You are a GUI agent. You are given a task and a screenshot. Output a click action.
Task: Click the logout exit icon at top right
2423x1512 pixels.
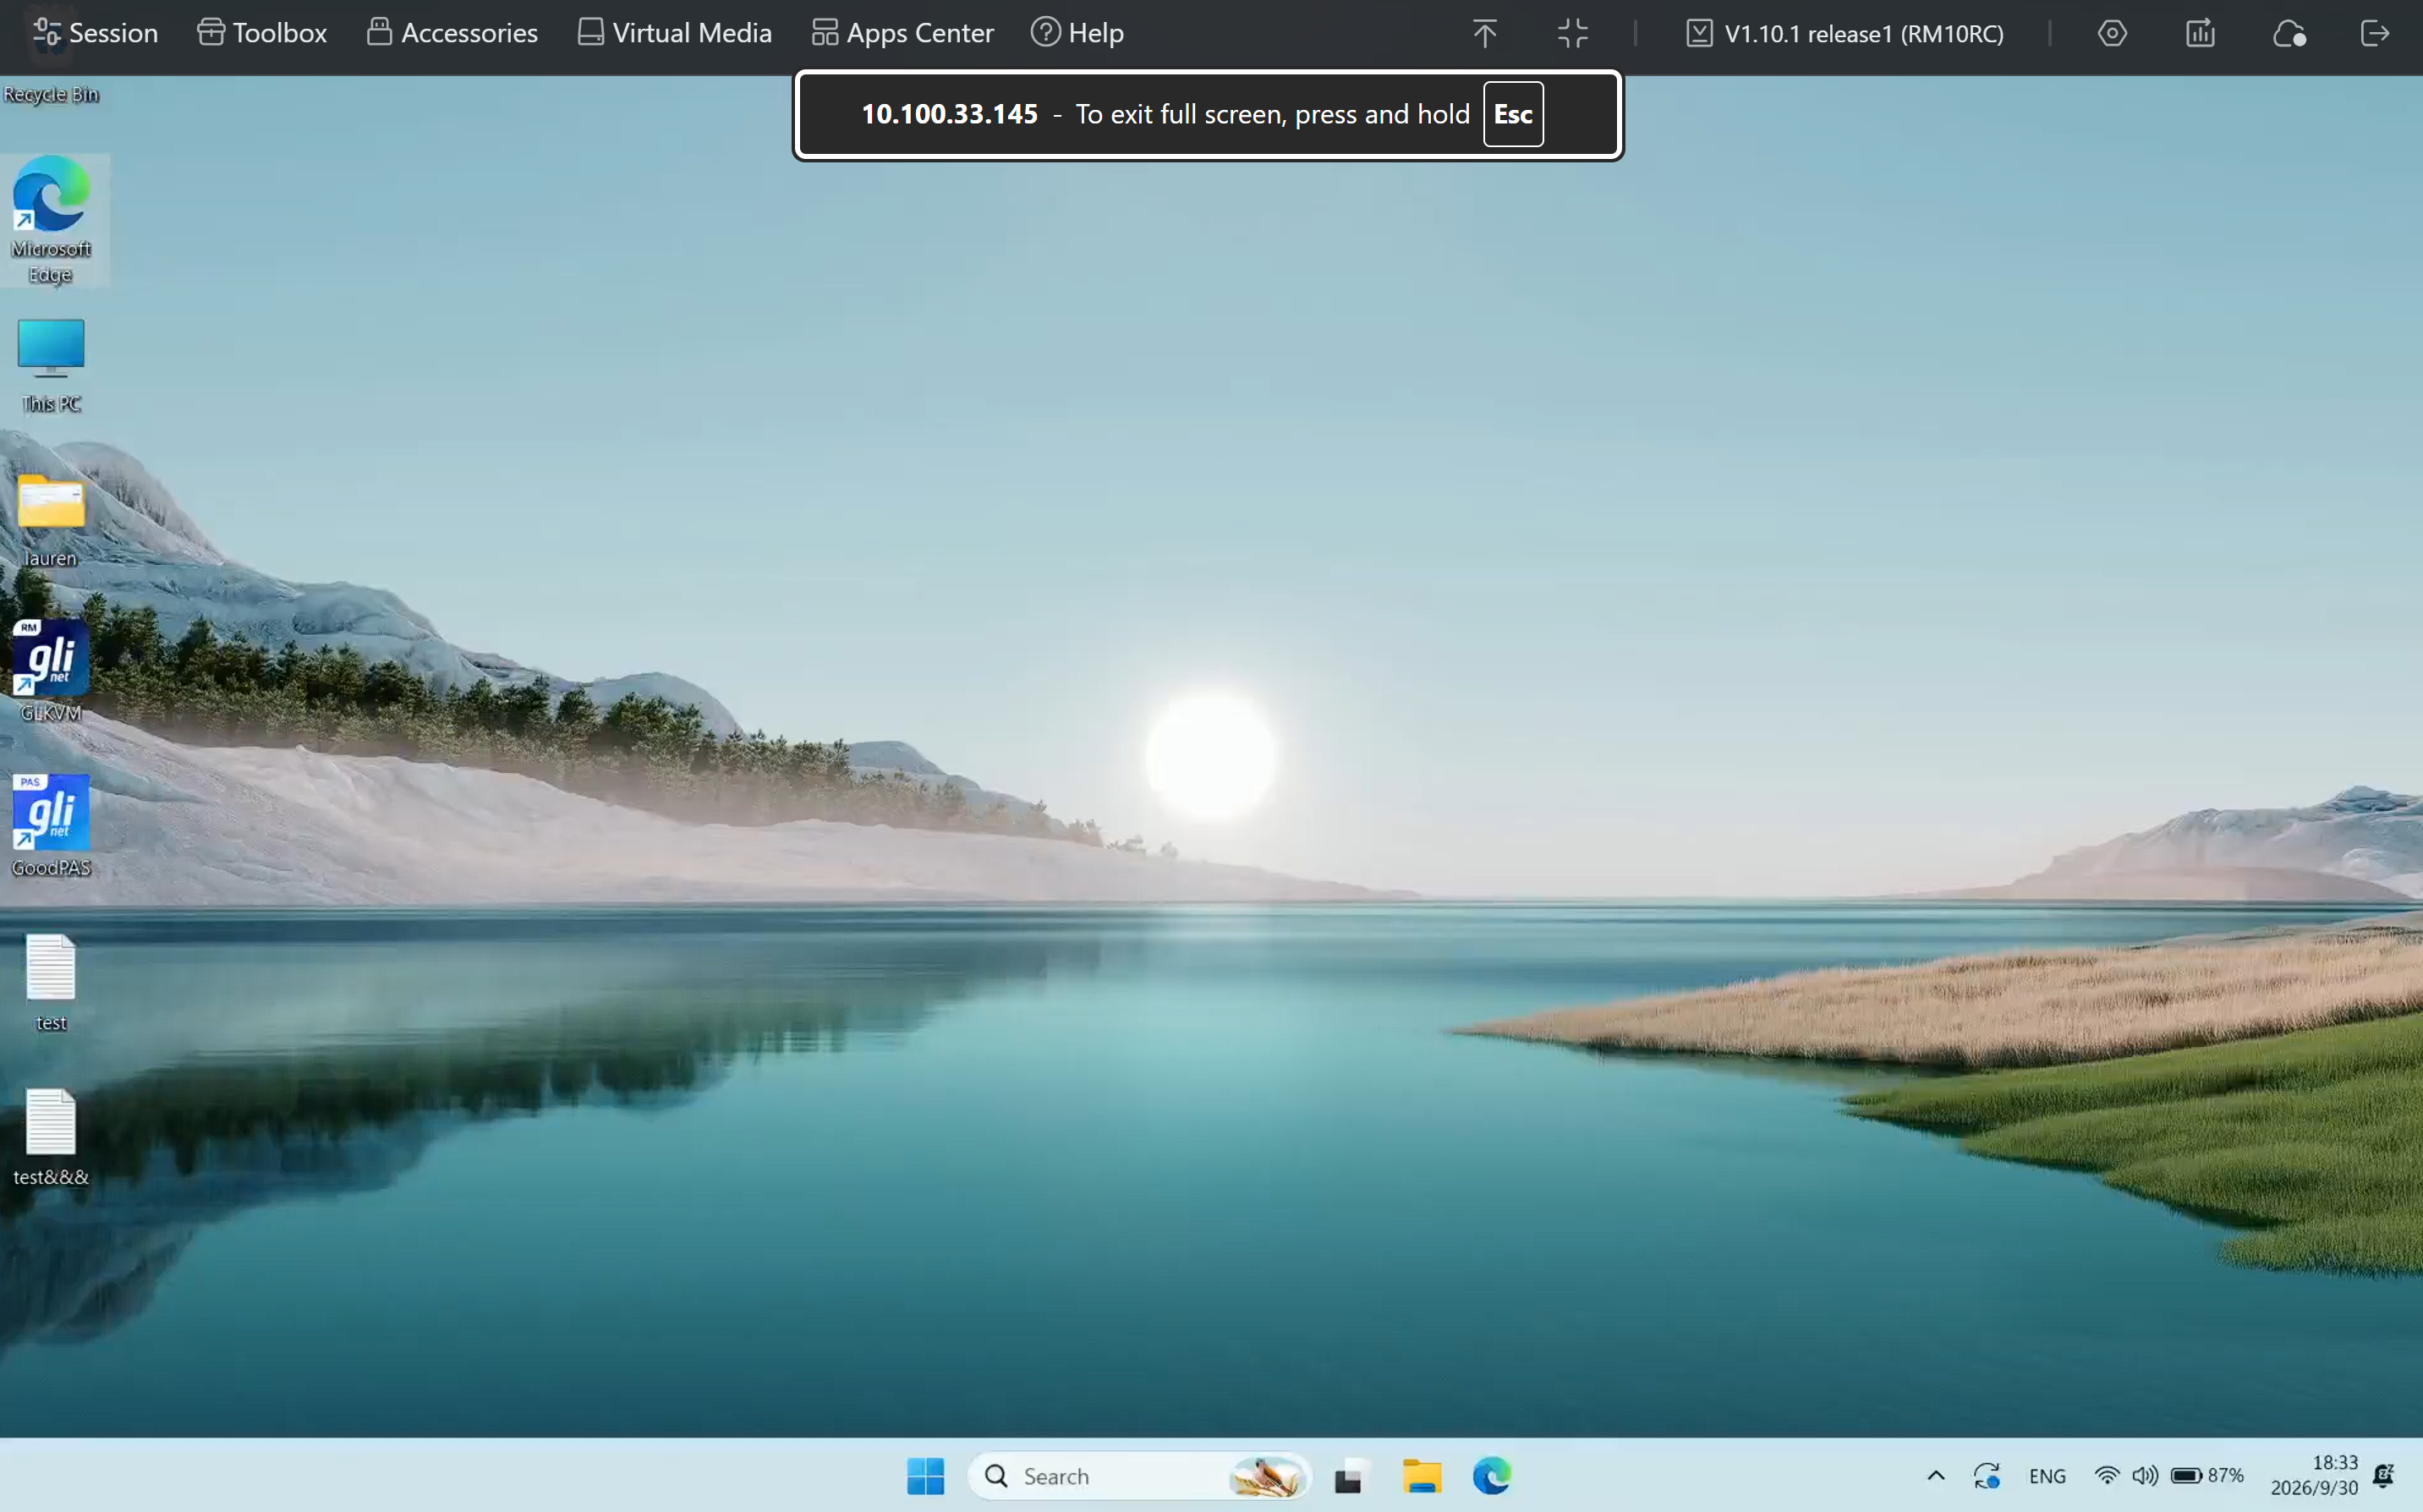2375,33
